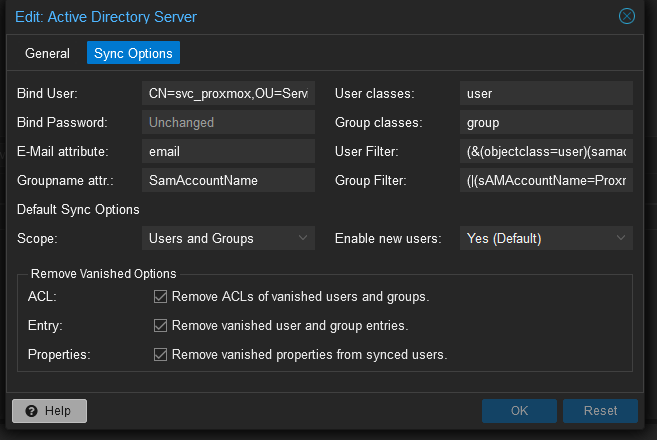The image size is (657, 440).
Task: Click the User Filter label
Action: pos(366,151)
